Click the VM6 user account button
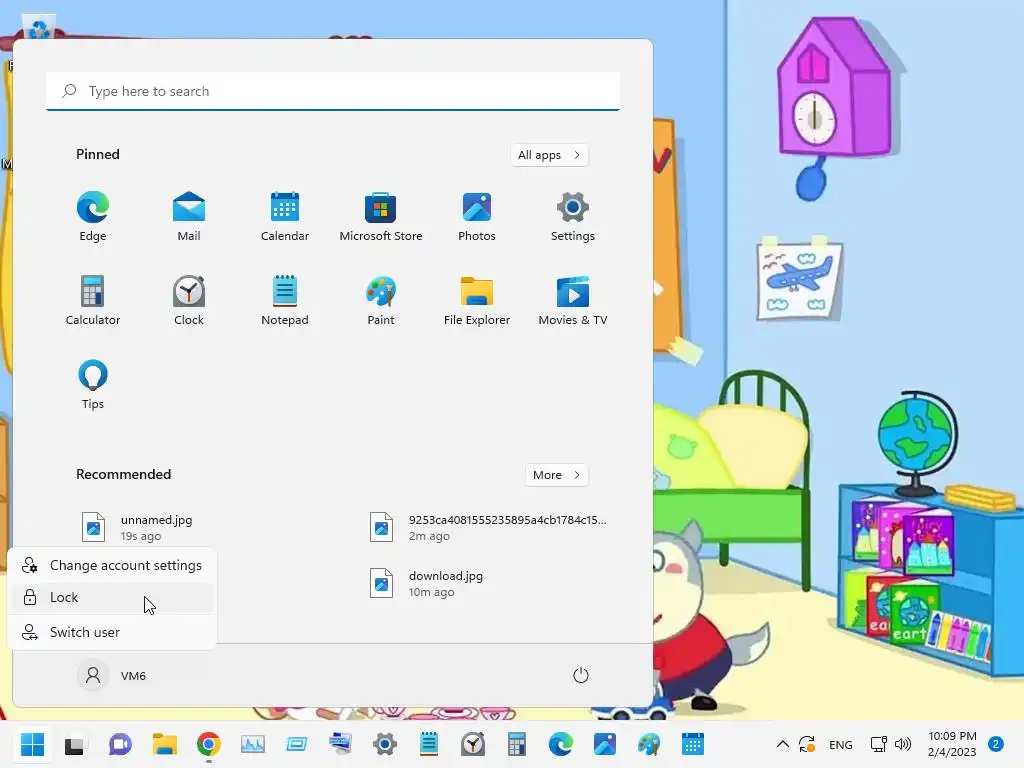 pos(112,675)
